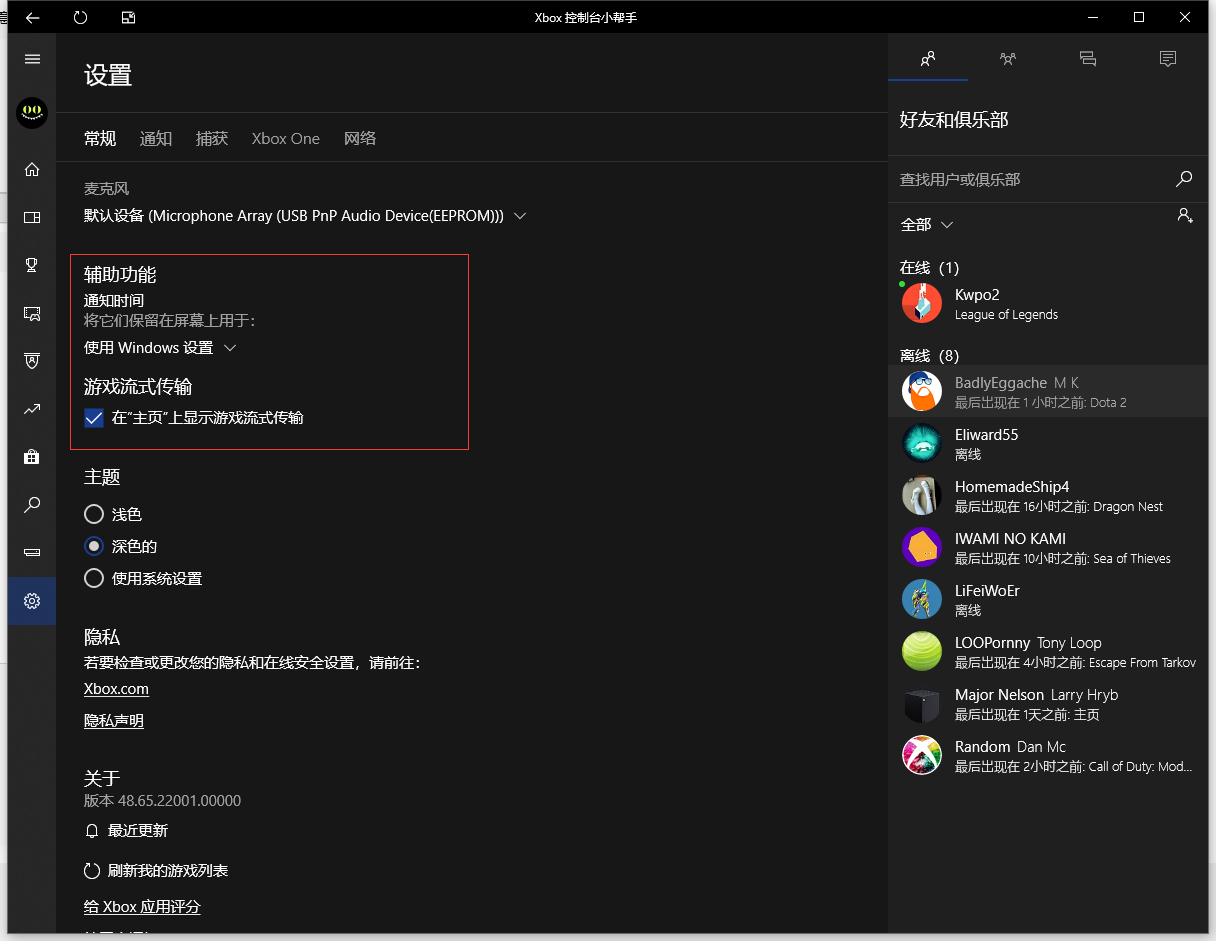The image size is (1216, 941).
Task: Uncheck 在"主页"上显示游戏流式传输 checkbox
Action: point(94,418)
